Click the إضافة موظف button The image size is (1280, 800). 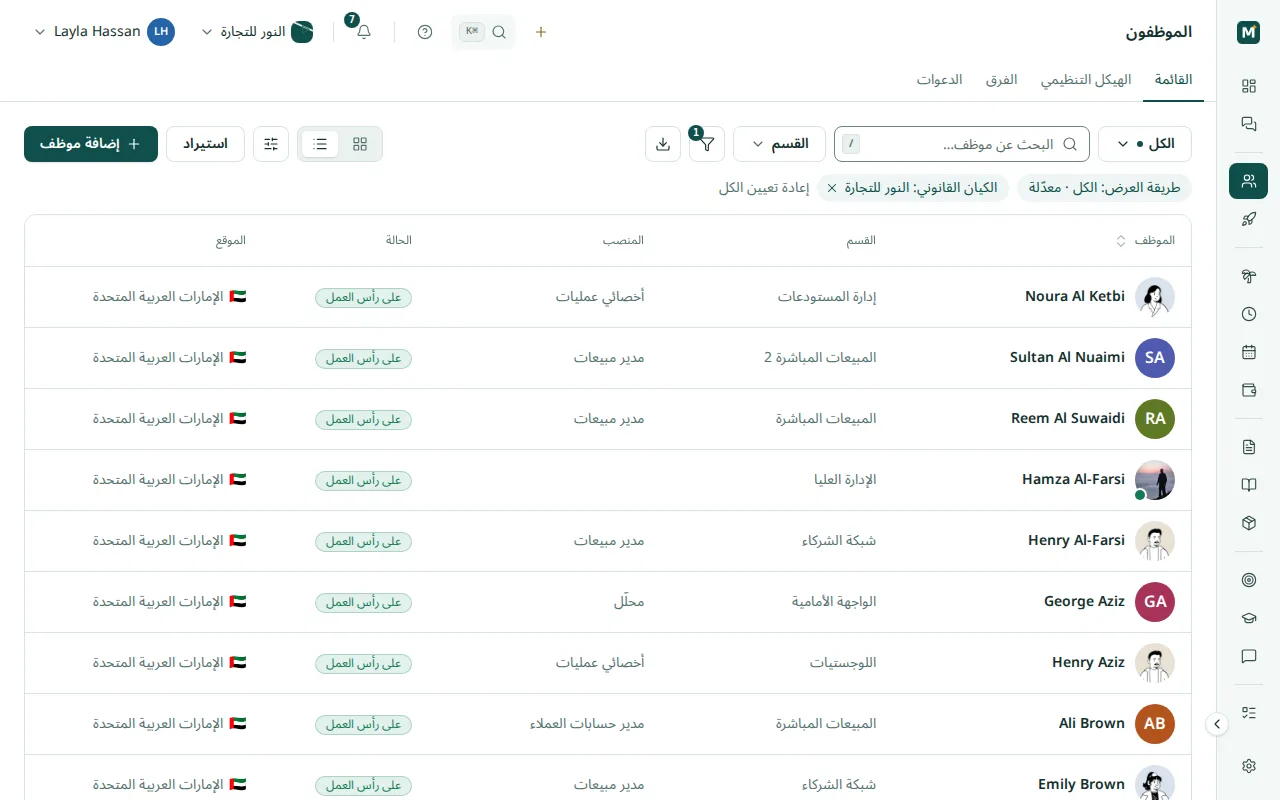coord(91,144)
